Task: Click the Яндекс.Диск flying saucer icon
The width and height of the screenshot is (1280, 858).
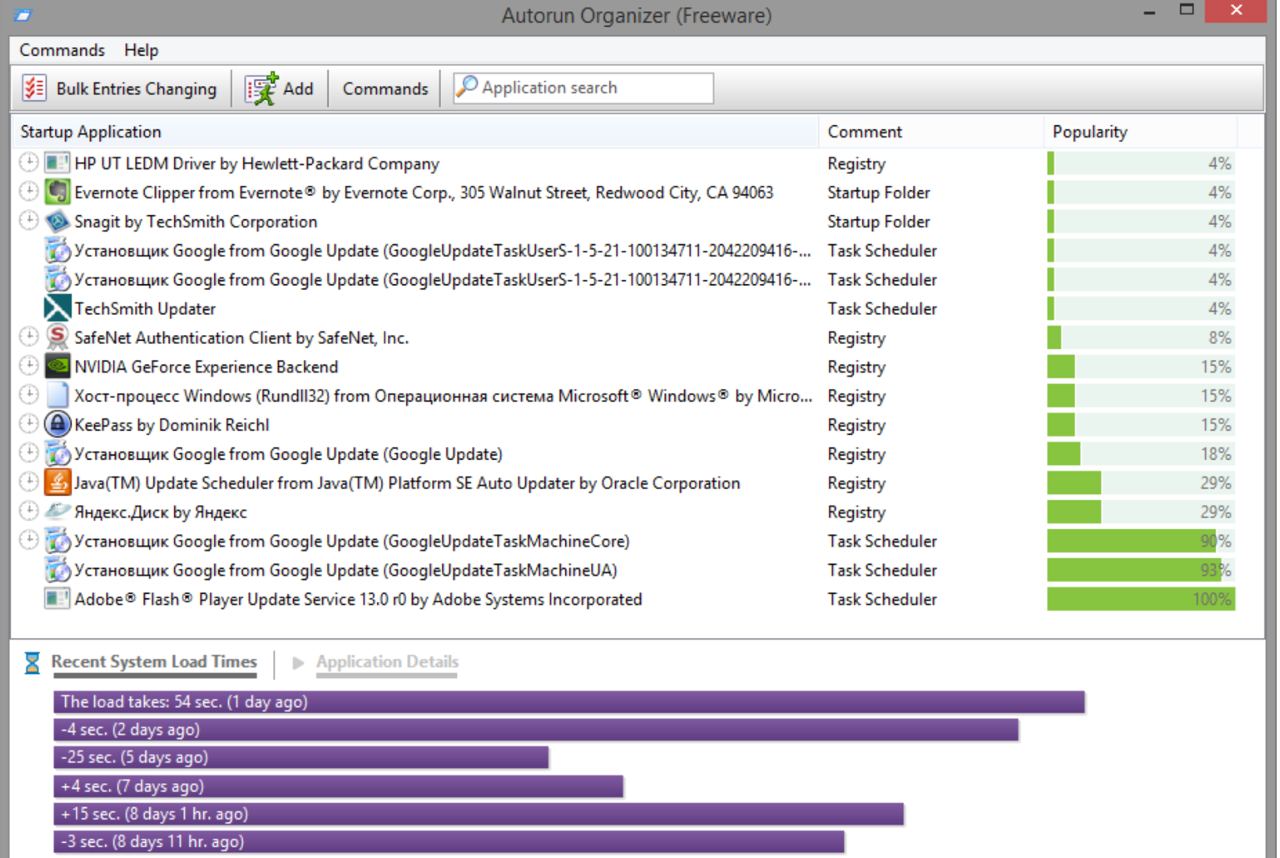Action: 58,512
